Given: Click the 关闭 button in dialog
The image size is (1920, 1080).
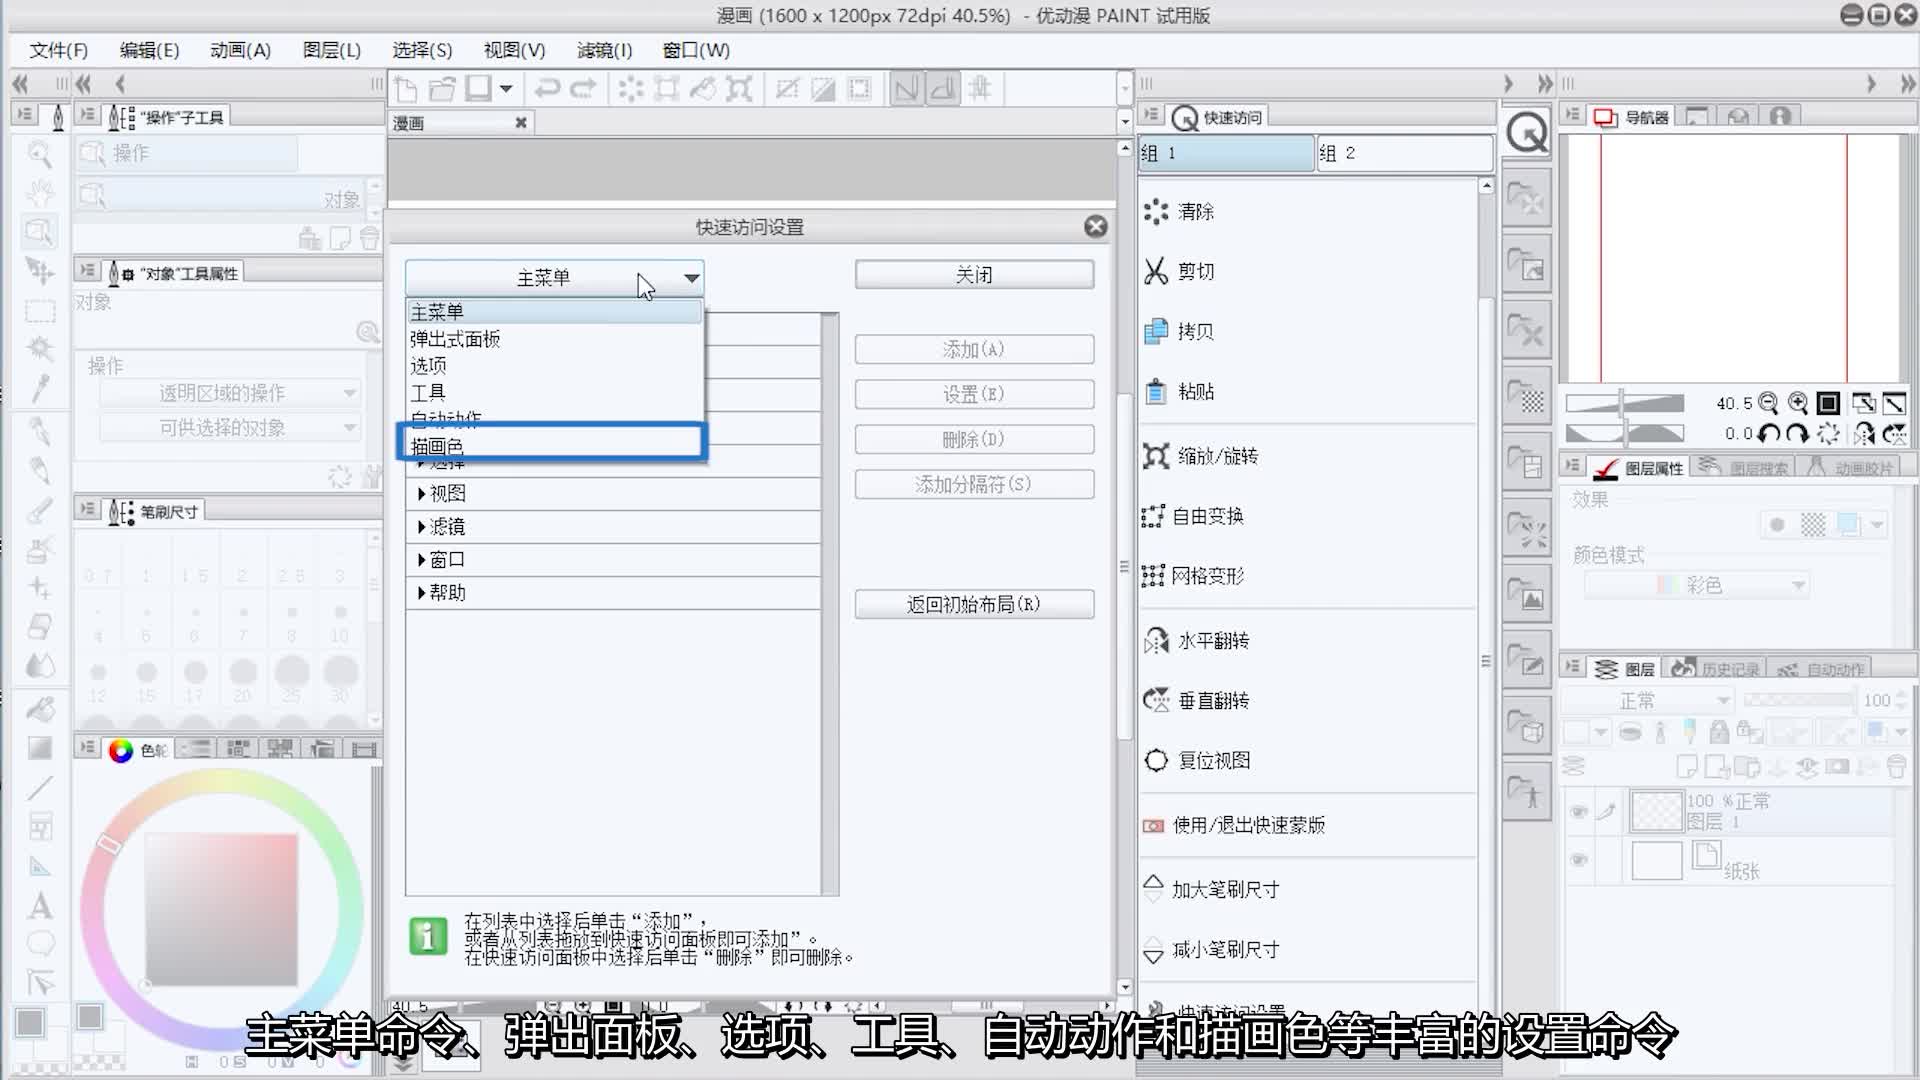Looking at the screenshot, I should point(974,274).
